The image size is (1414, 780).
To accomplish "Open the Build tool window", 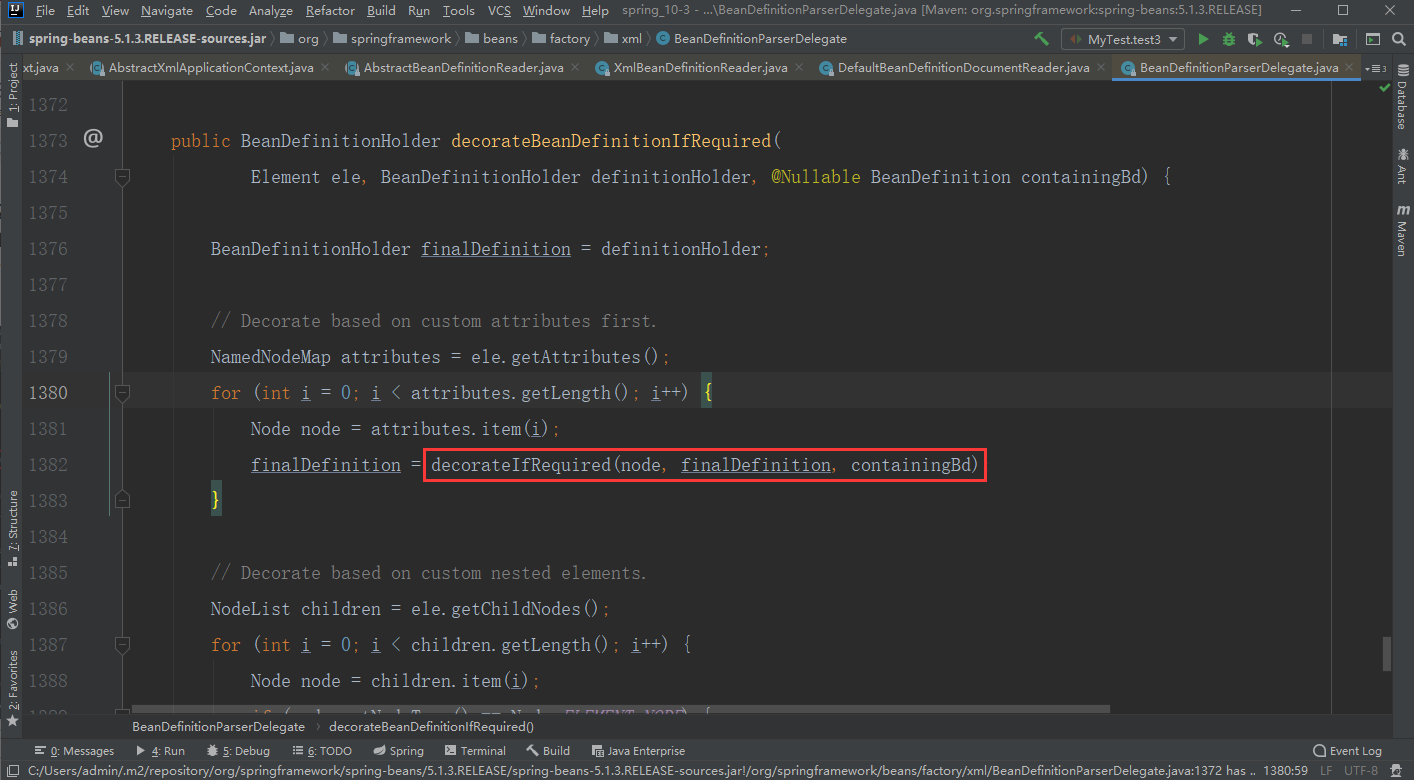I will tap(548, 751).
